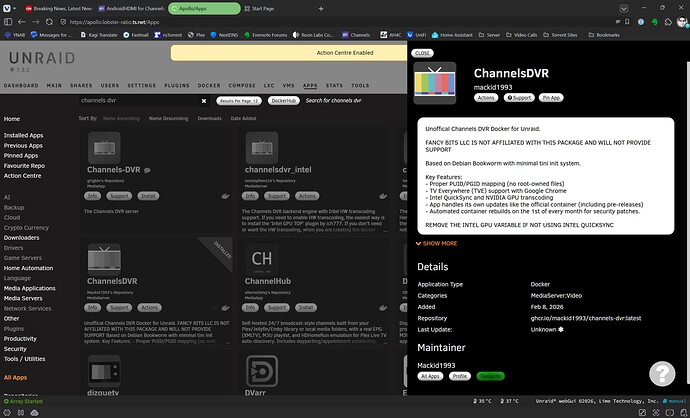Toggle the browser side panel icon
The height and width of the screenshot is (418, 690).
point(8,22)
